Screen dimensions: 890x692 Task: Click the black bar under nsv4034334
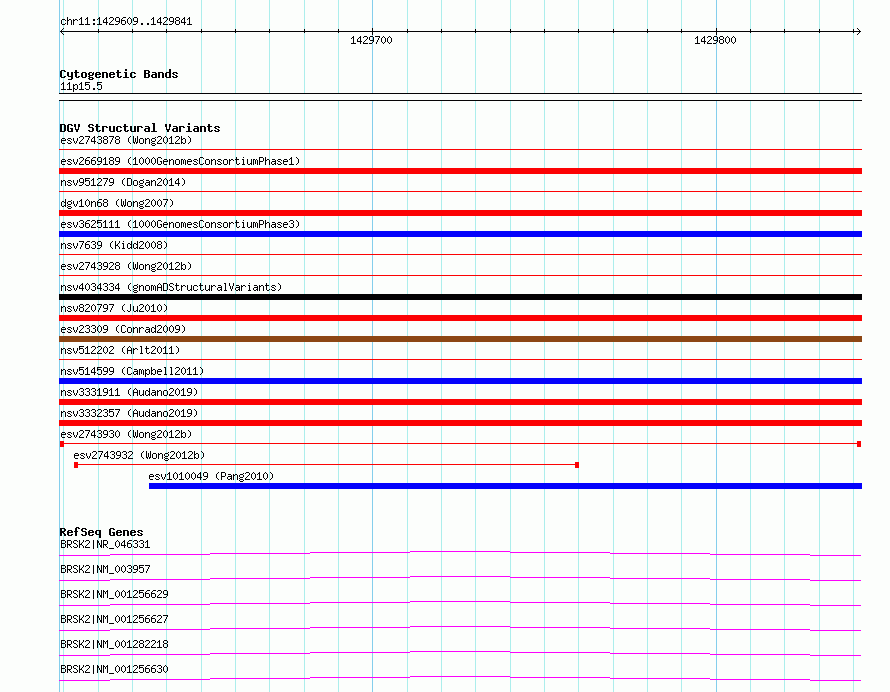460,297
